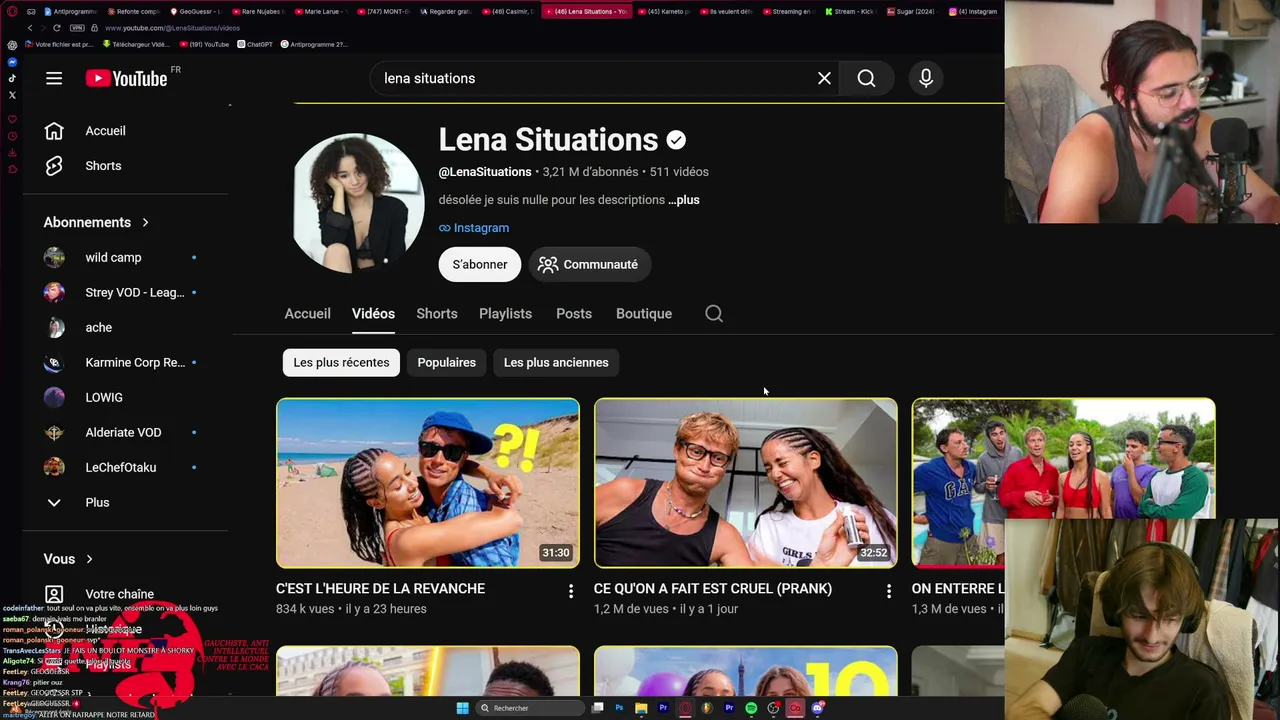Open Accueil in the left sidebar

pos(86,131)
